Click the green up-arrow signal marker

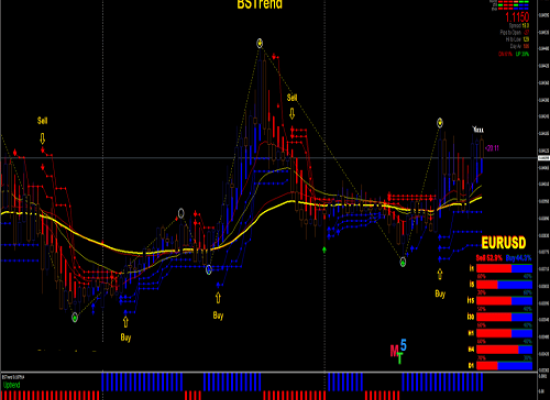[x=324, y=250]
